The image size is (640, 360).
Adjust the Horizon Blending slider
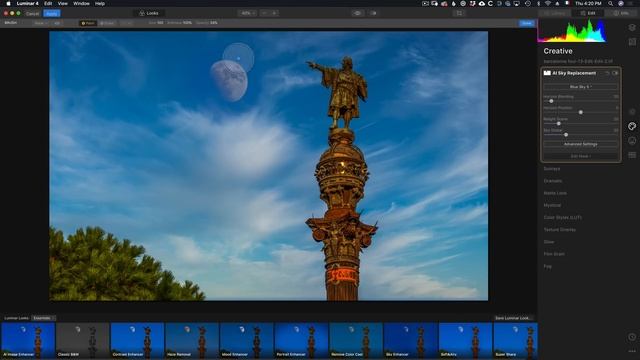551,101
